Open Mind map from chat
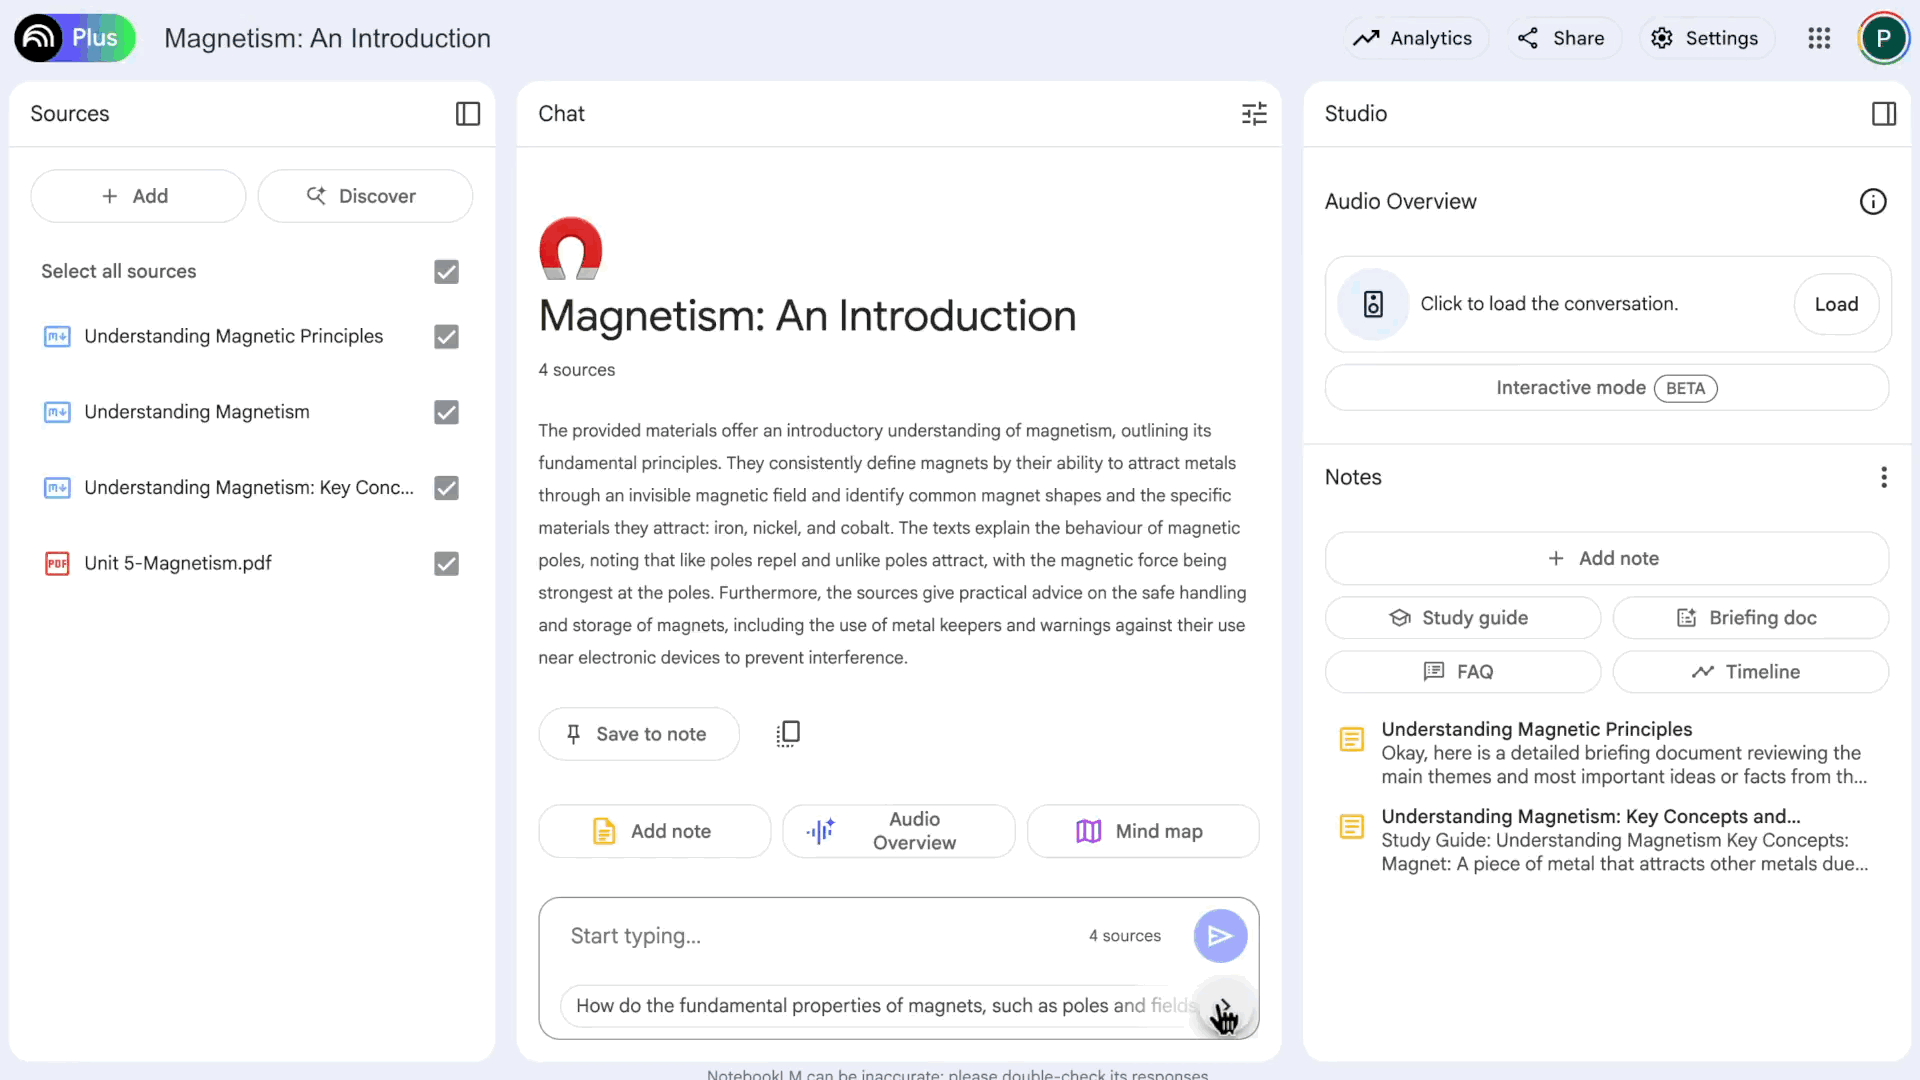Screen dimensions: 1920x1080 click(1142, 831)
